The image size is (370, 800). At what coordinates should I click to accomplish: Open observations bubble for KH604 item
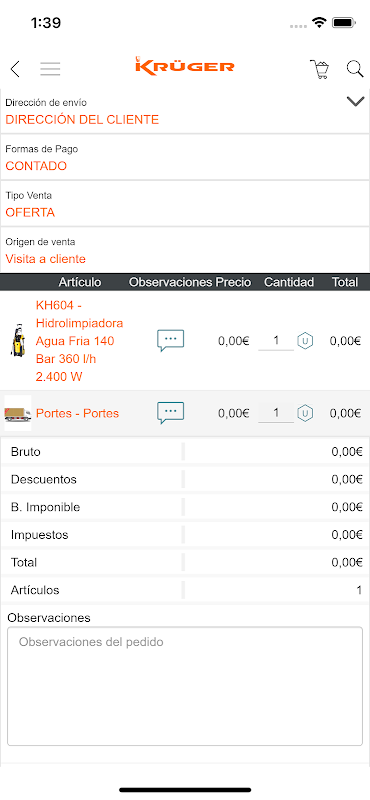point(170,341)
